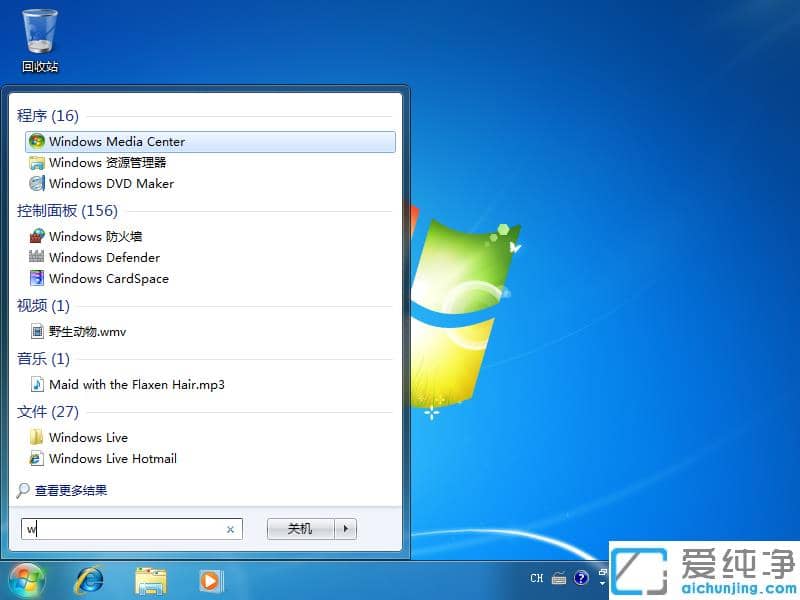
Task: Open the CH language selector
Action: [537, 578]
